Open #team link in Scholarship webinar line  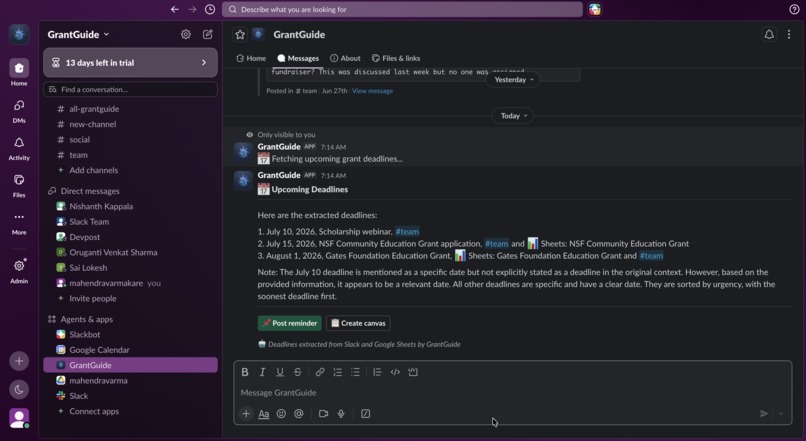(x=407, y=232)
